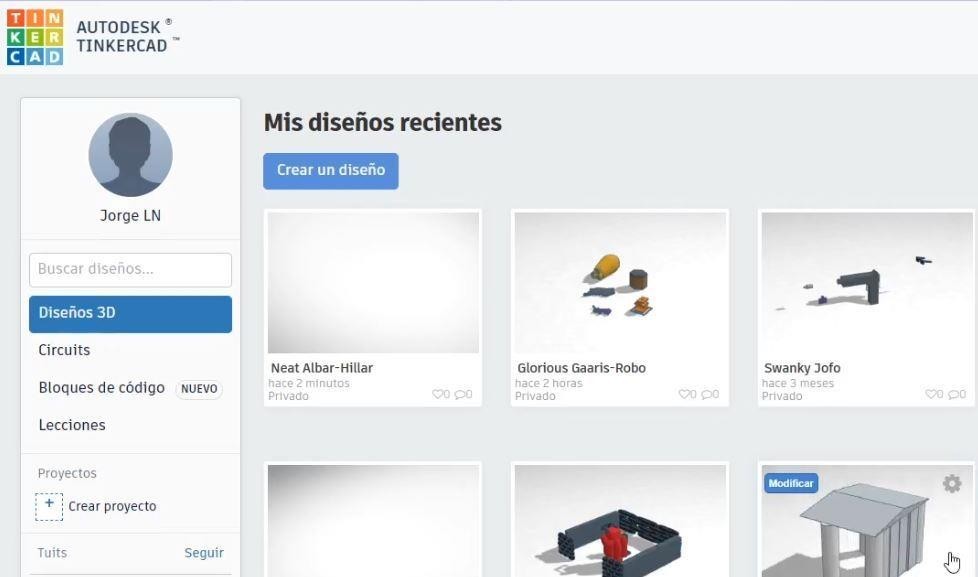
Task: Click Seguir link next to Tuits
Action: tap(204, 553)
